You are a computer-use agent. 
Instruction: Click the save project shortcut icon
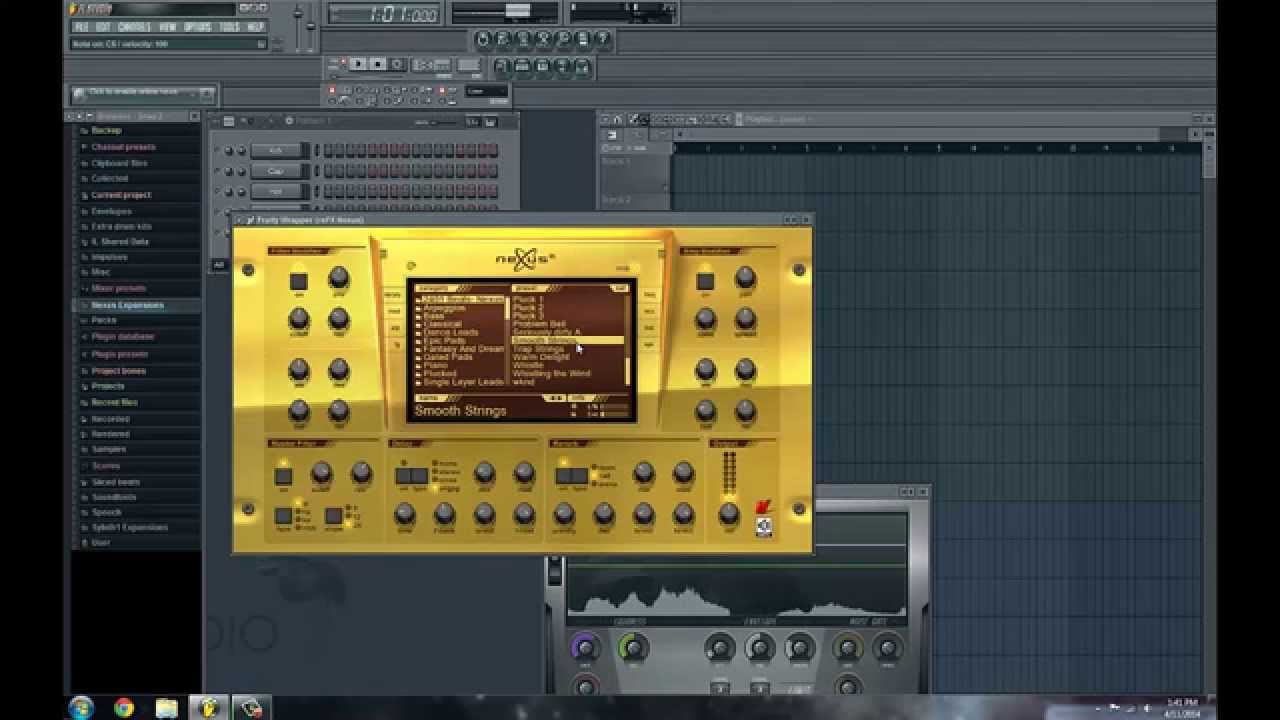tap(503, 39)
